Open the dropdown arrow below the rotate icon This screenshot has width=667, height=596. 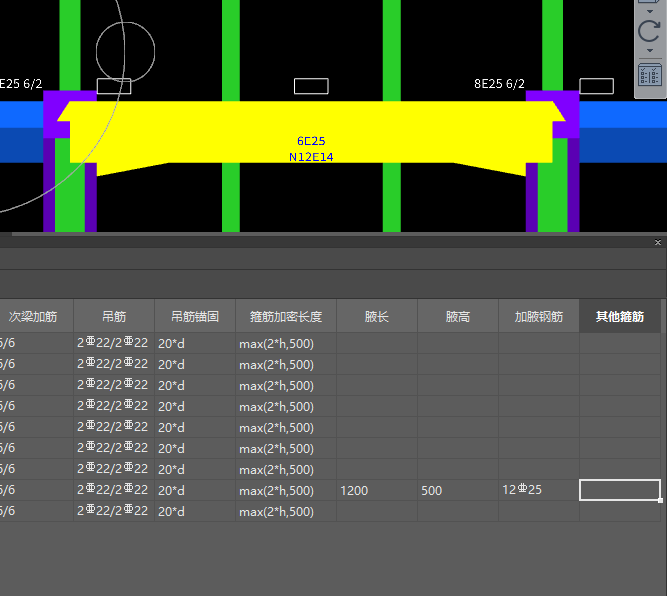pyautogui.click(x=650, y=51)
